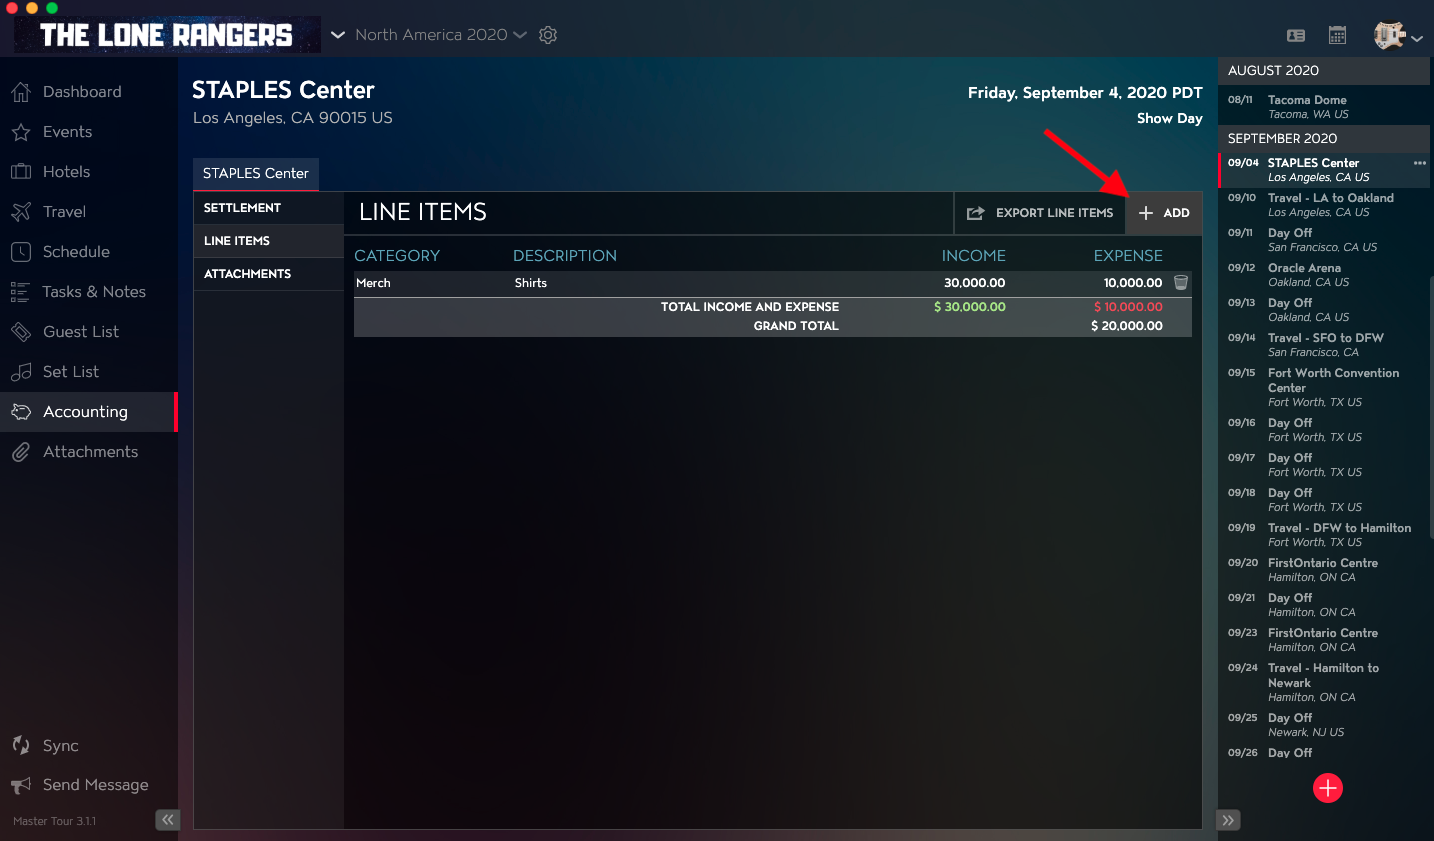This screenshot has width=1434, height=841.
Task: Delete the Merch Shirts line item
Action: (x=1181, y=283)
